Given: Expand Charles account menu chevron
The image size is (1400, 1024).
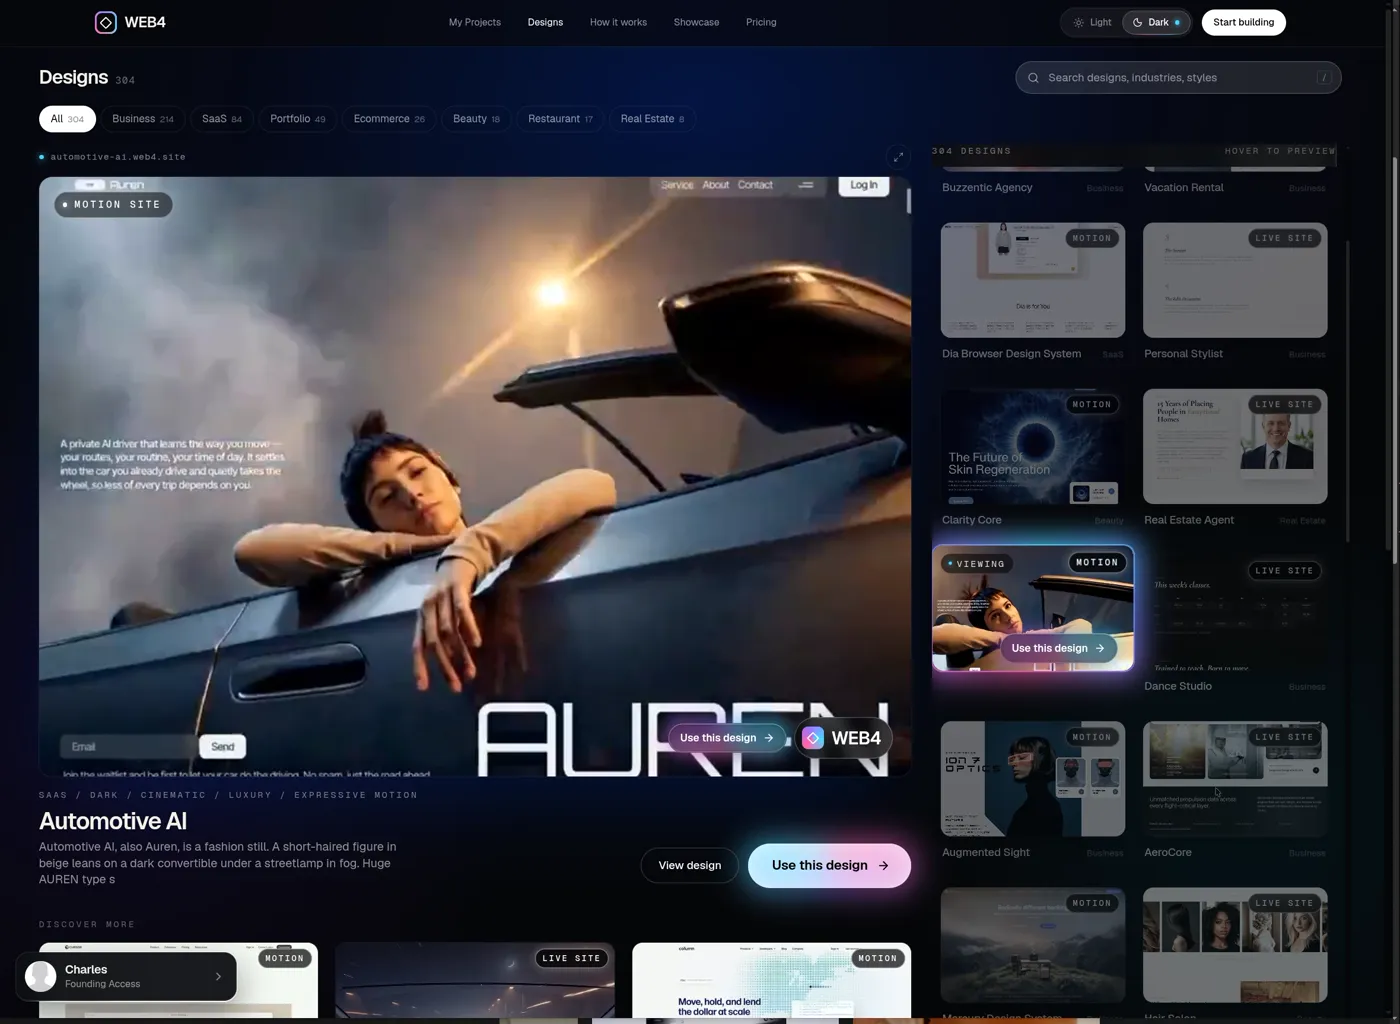Looking at the screenshot, I should [x=218, y=977].
